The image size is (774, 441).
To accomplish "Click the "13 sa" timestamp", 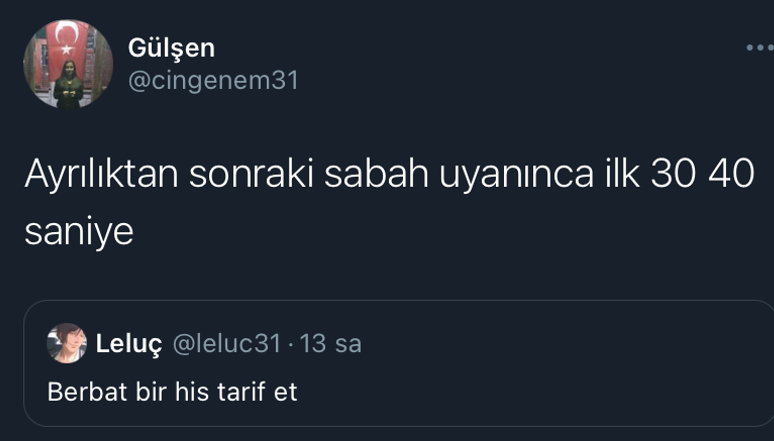I will (x=331, y=344).
